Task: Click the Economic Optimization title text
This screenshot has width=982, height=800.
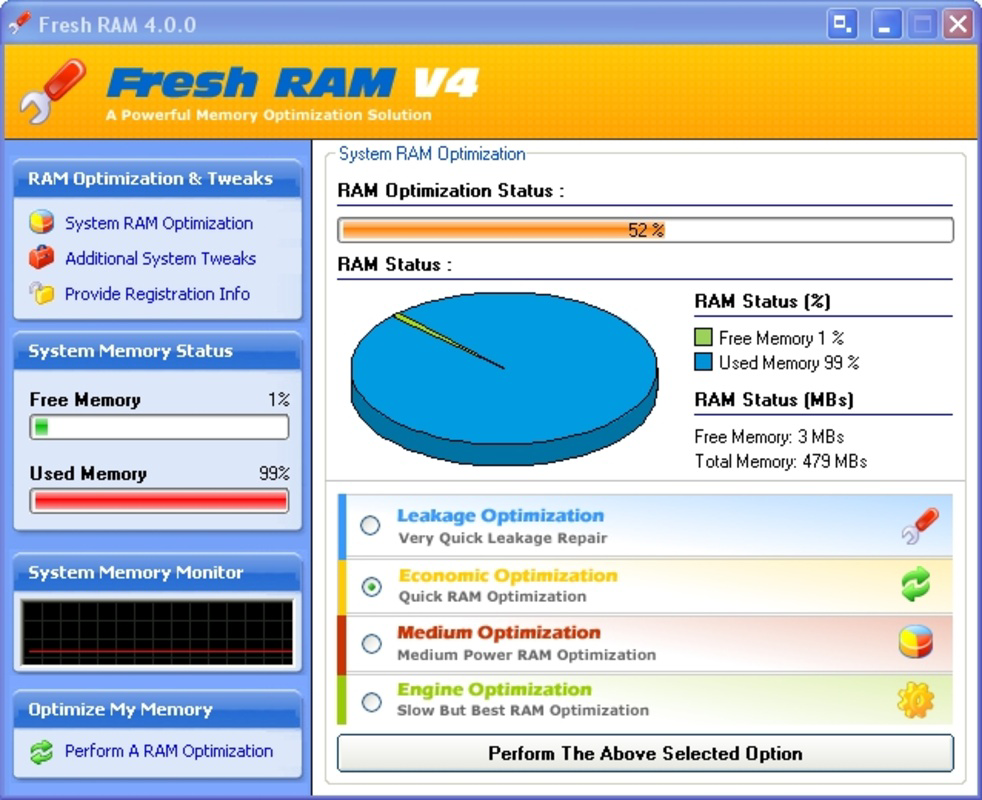Action: 508,575
